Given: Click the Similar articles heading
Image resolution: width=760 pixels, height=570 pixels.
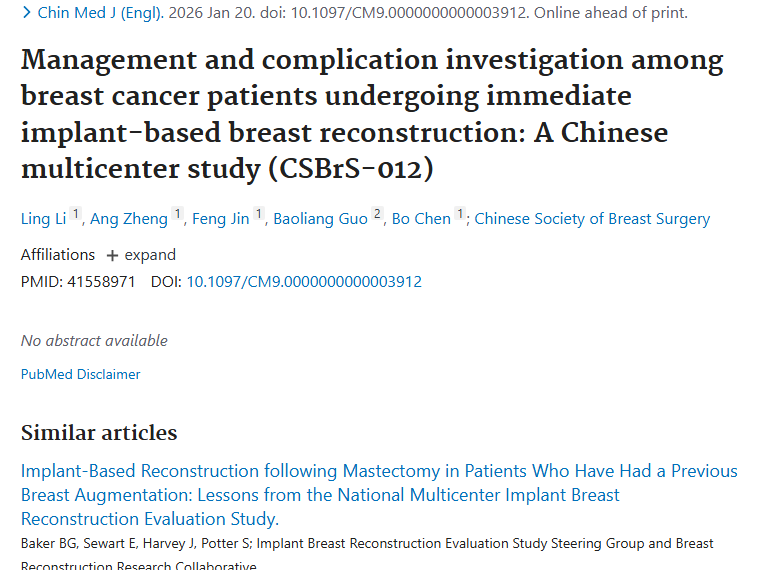Looking at the screenshot, I should pos(99,432).
